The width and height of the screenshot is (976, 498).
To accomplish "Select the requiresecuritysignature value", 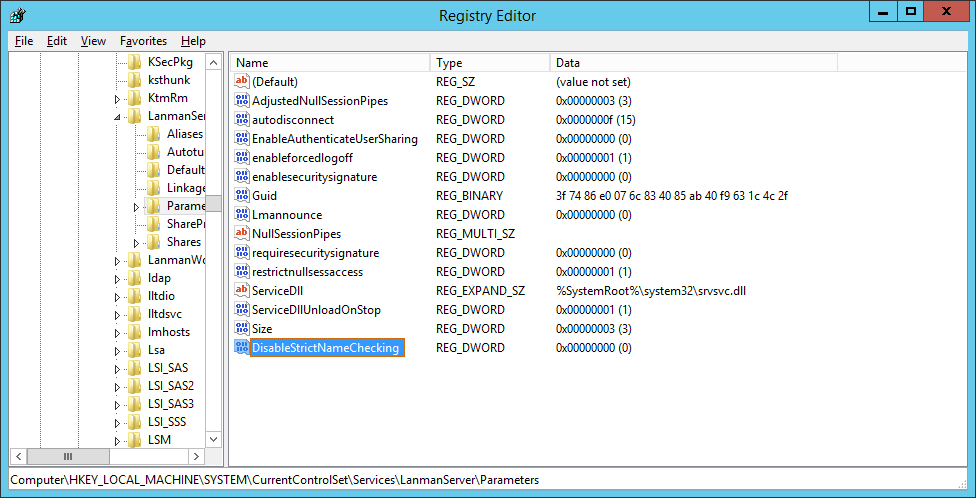I will [x=315, y=252].
